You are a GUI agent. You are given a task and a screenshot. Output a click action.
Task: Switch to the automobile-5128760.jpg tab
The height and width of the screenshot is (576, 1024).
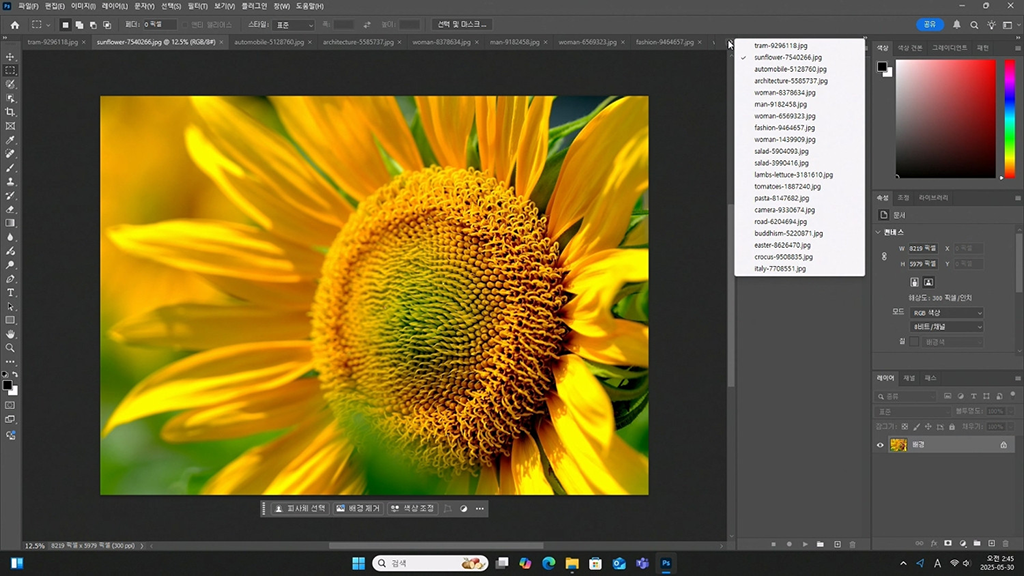[x=265, y=42]
